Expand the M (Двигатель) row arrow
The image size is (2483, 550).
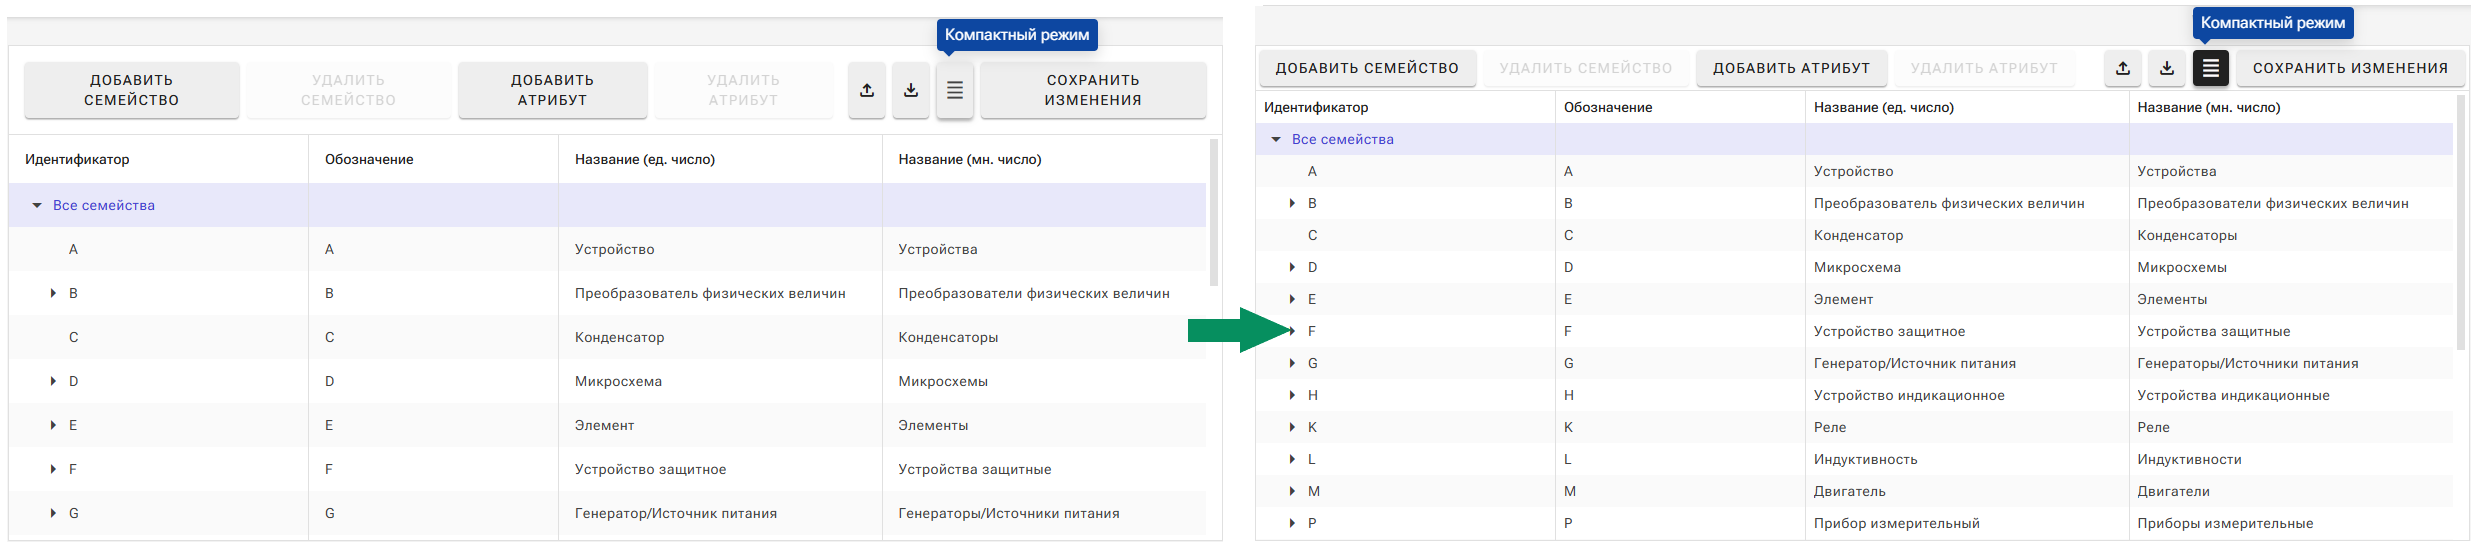pos(1292,491)
